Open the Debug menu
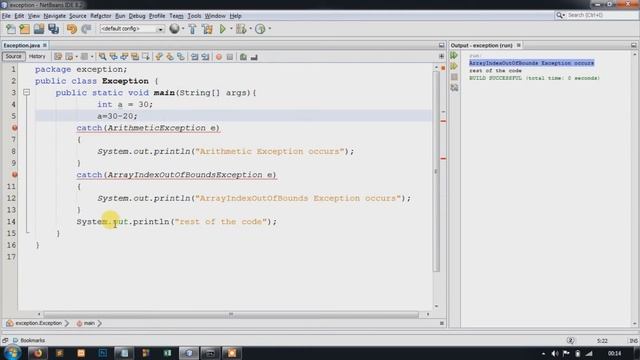The width and height of the screenshot is (640, 360). tap(137, 16)
